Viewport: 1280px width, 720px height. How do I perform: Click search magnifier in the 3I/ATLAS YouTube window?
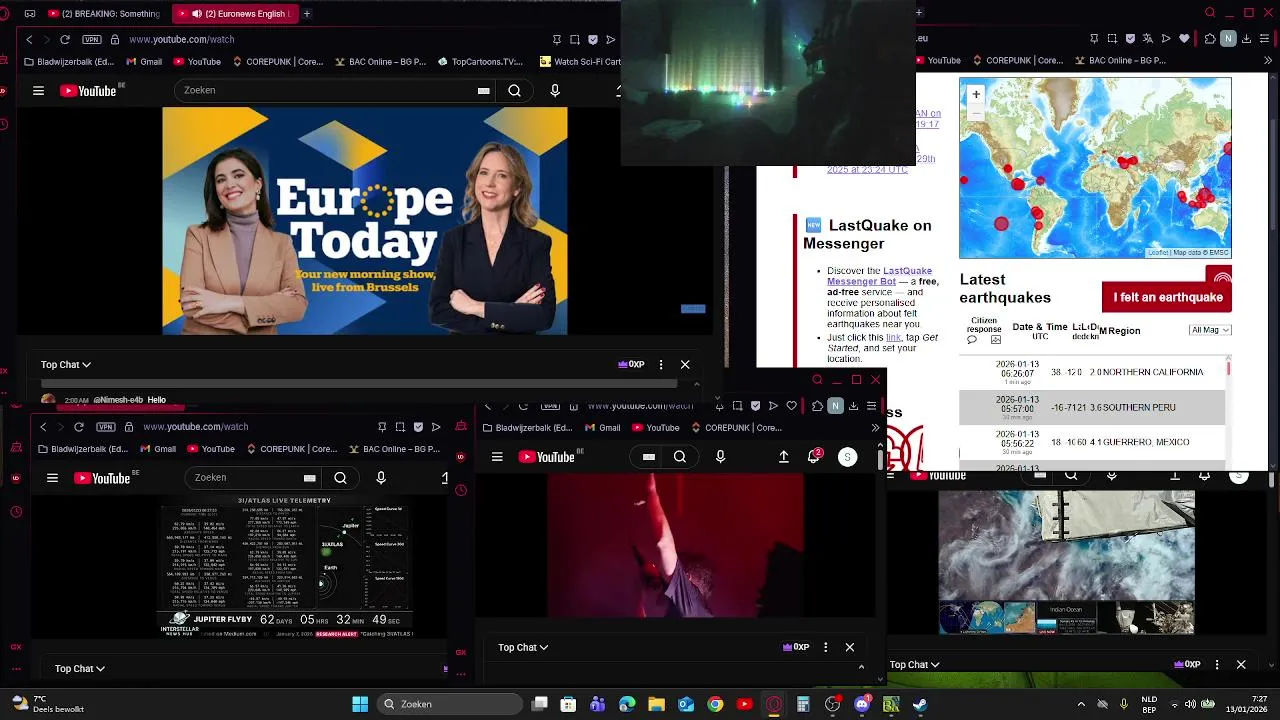[x=340, y=478]
